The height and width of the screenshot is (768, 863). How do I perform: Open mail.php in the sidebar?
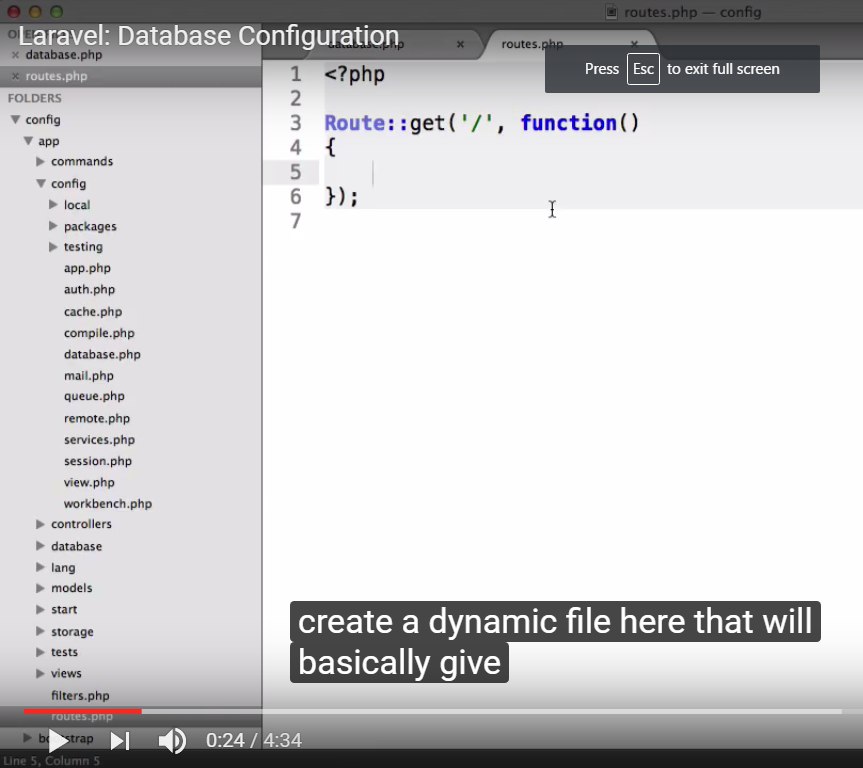click(x=89, y=376)
